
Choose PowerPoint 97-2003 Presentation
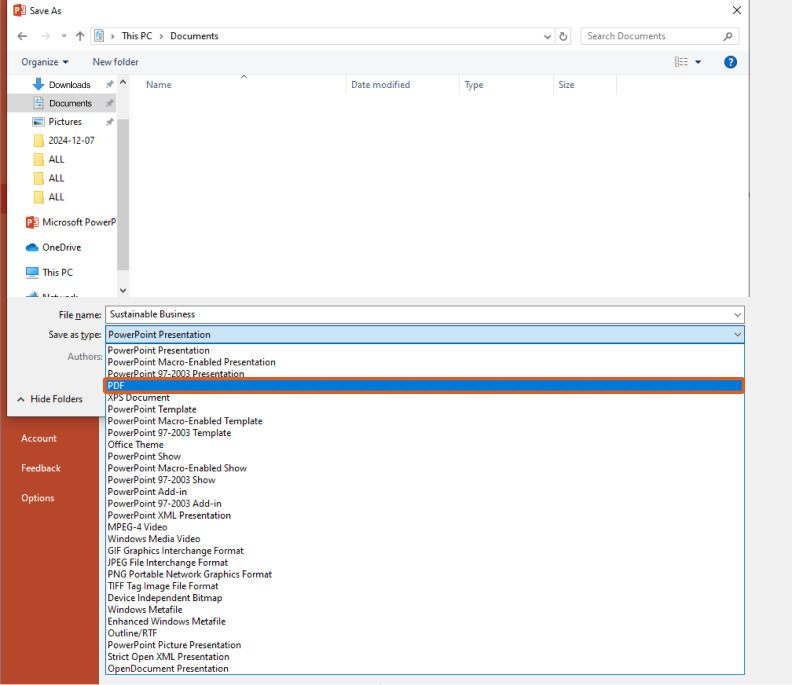425,374
